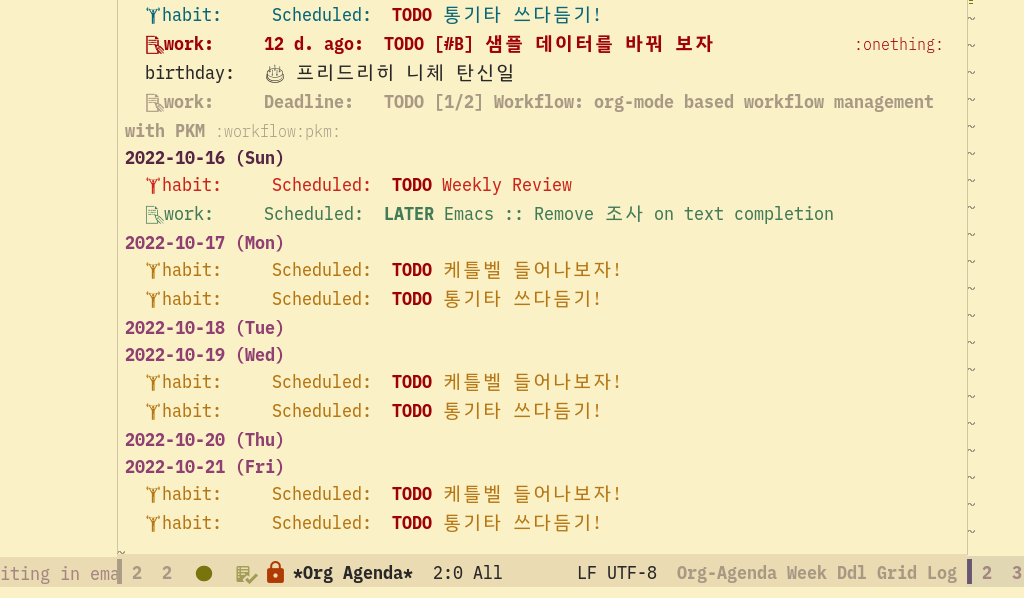Image resolution: width=1024 pixels, height=598 pixels.
Task: Open the Weekly Review headline
Action: [507, 185]
